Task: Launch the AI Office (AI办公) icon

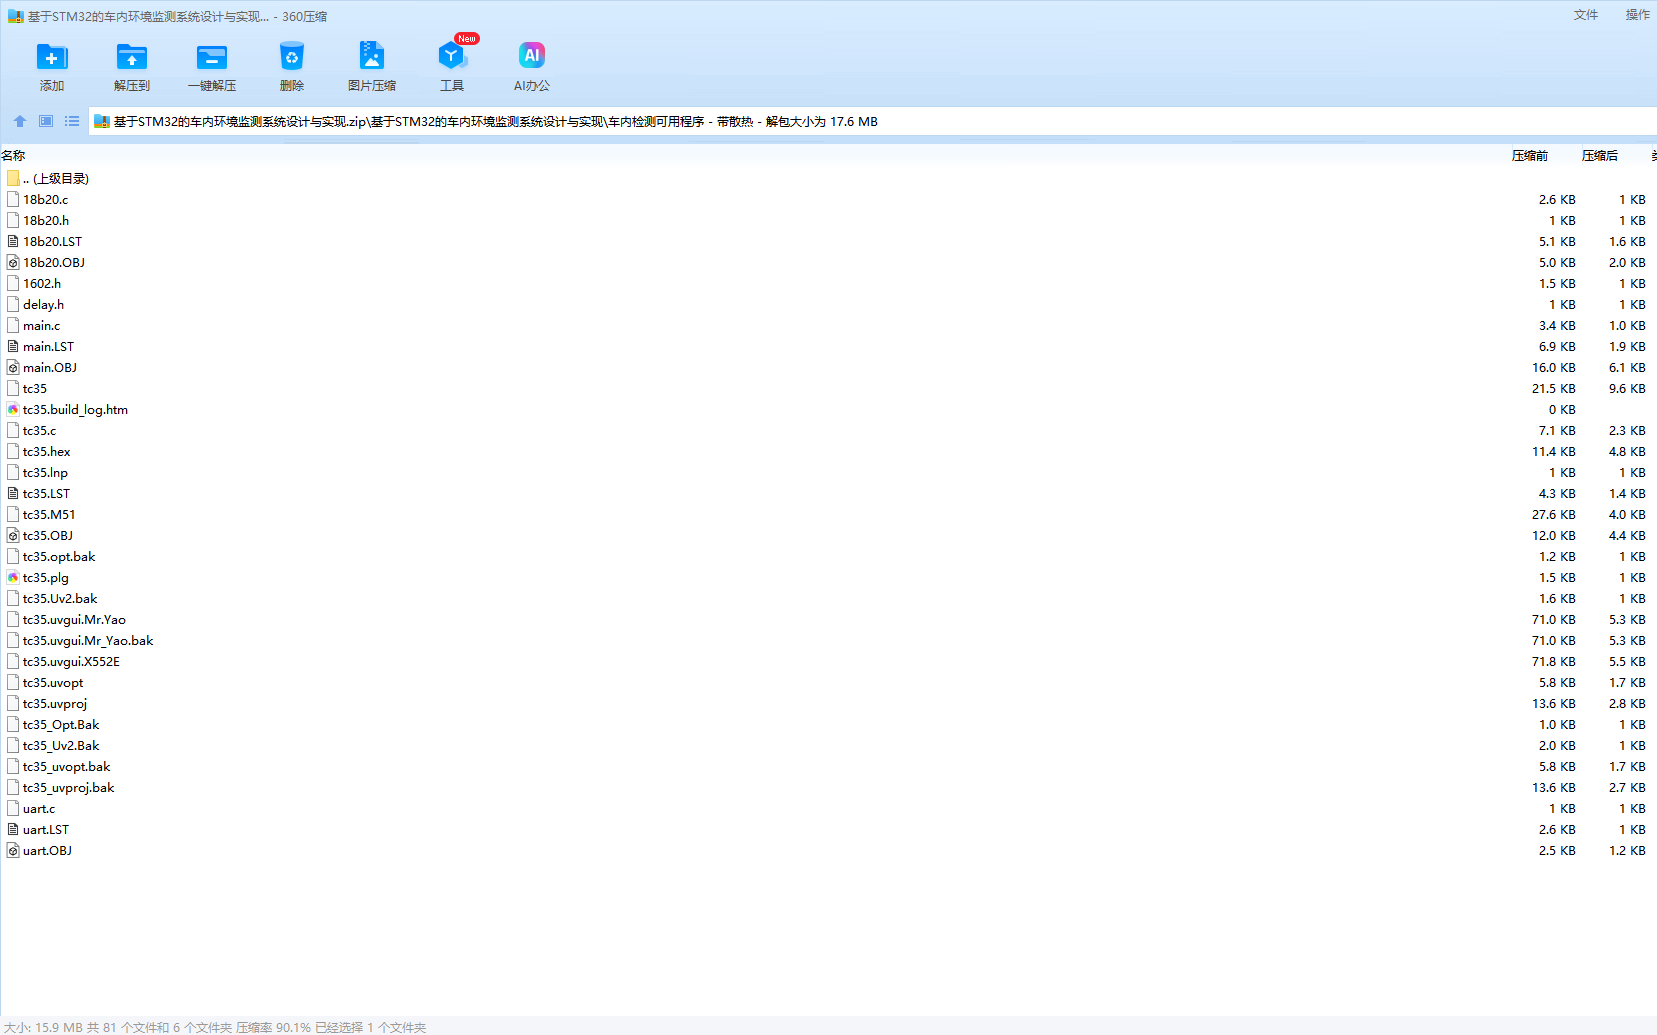Action: 531,58
